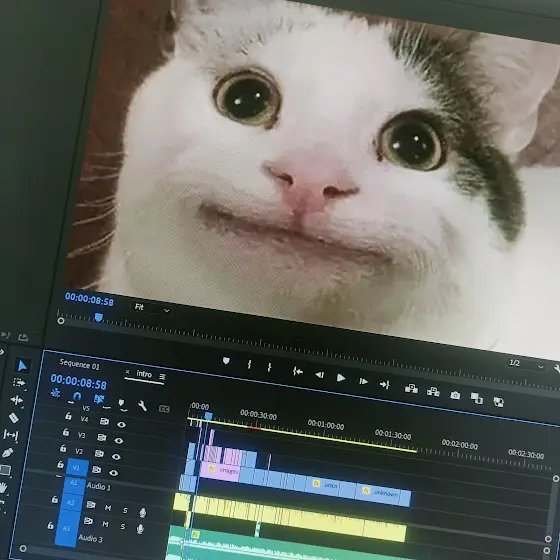Select the Ripple Edit tool
Screen dimensions: 560x560
tap(16, 400)
